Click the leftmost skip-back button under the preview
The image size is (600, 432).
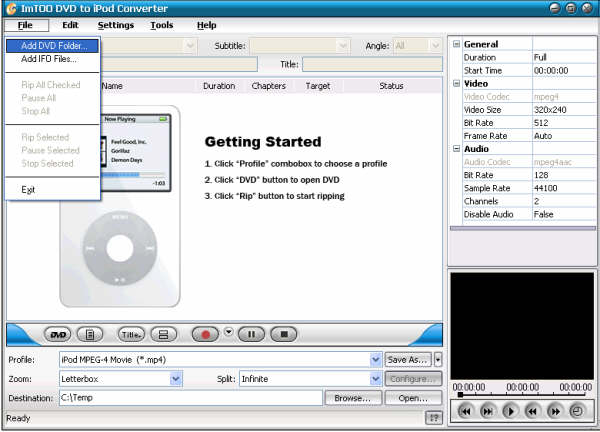tap(465, 411)
